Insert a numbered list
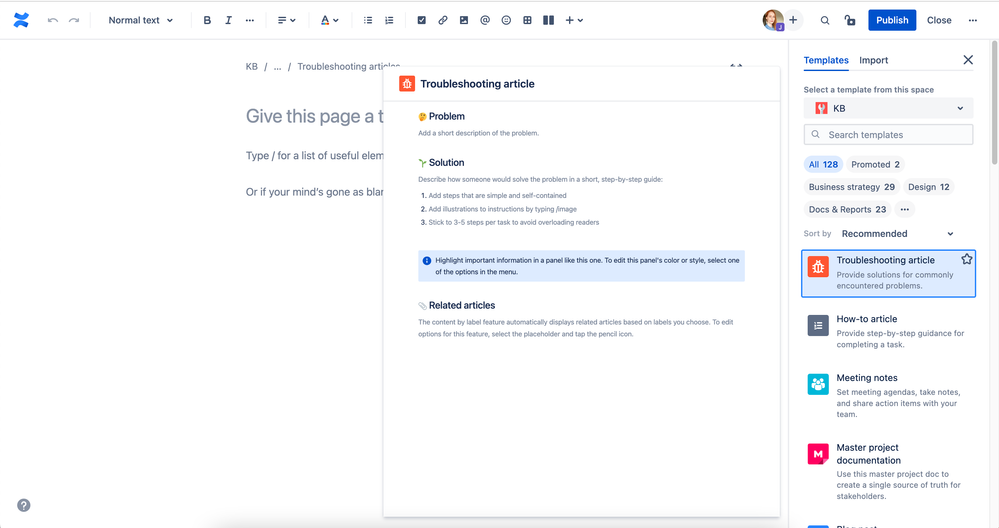This screenshot has height=528, width=999. (x=389, y=20)
